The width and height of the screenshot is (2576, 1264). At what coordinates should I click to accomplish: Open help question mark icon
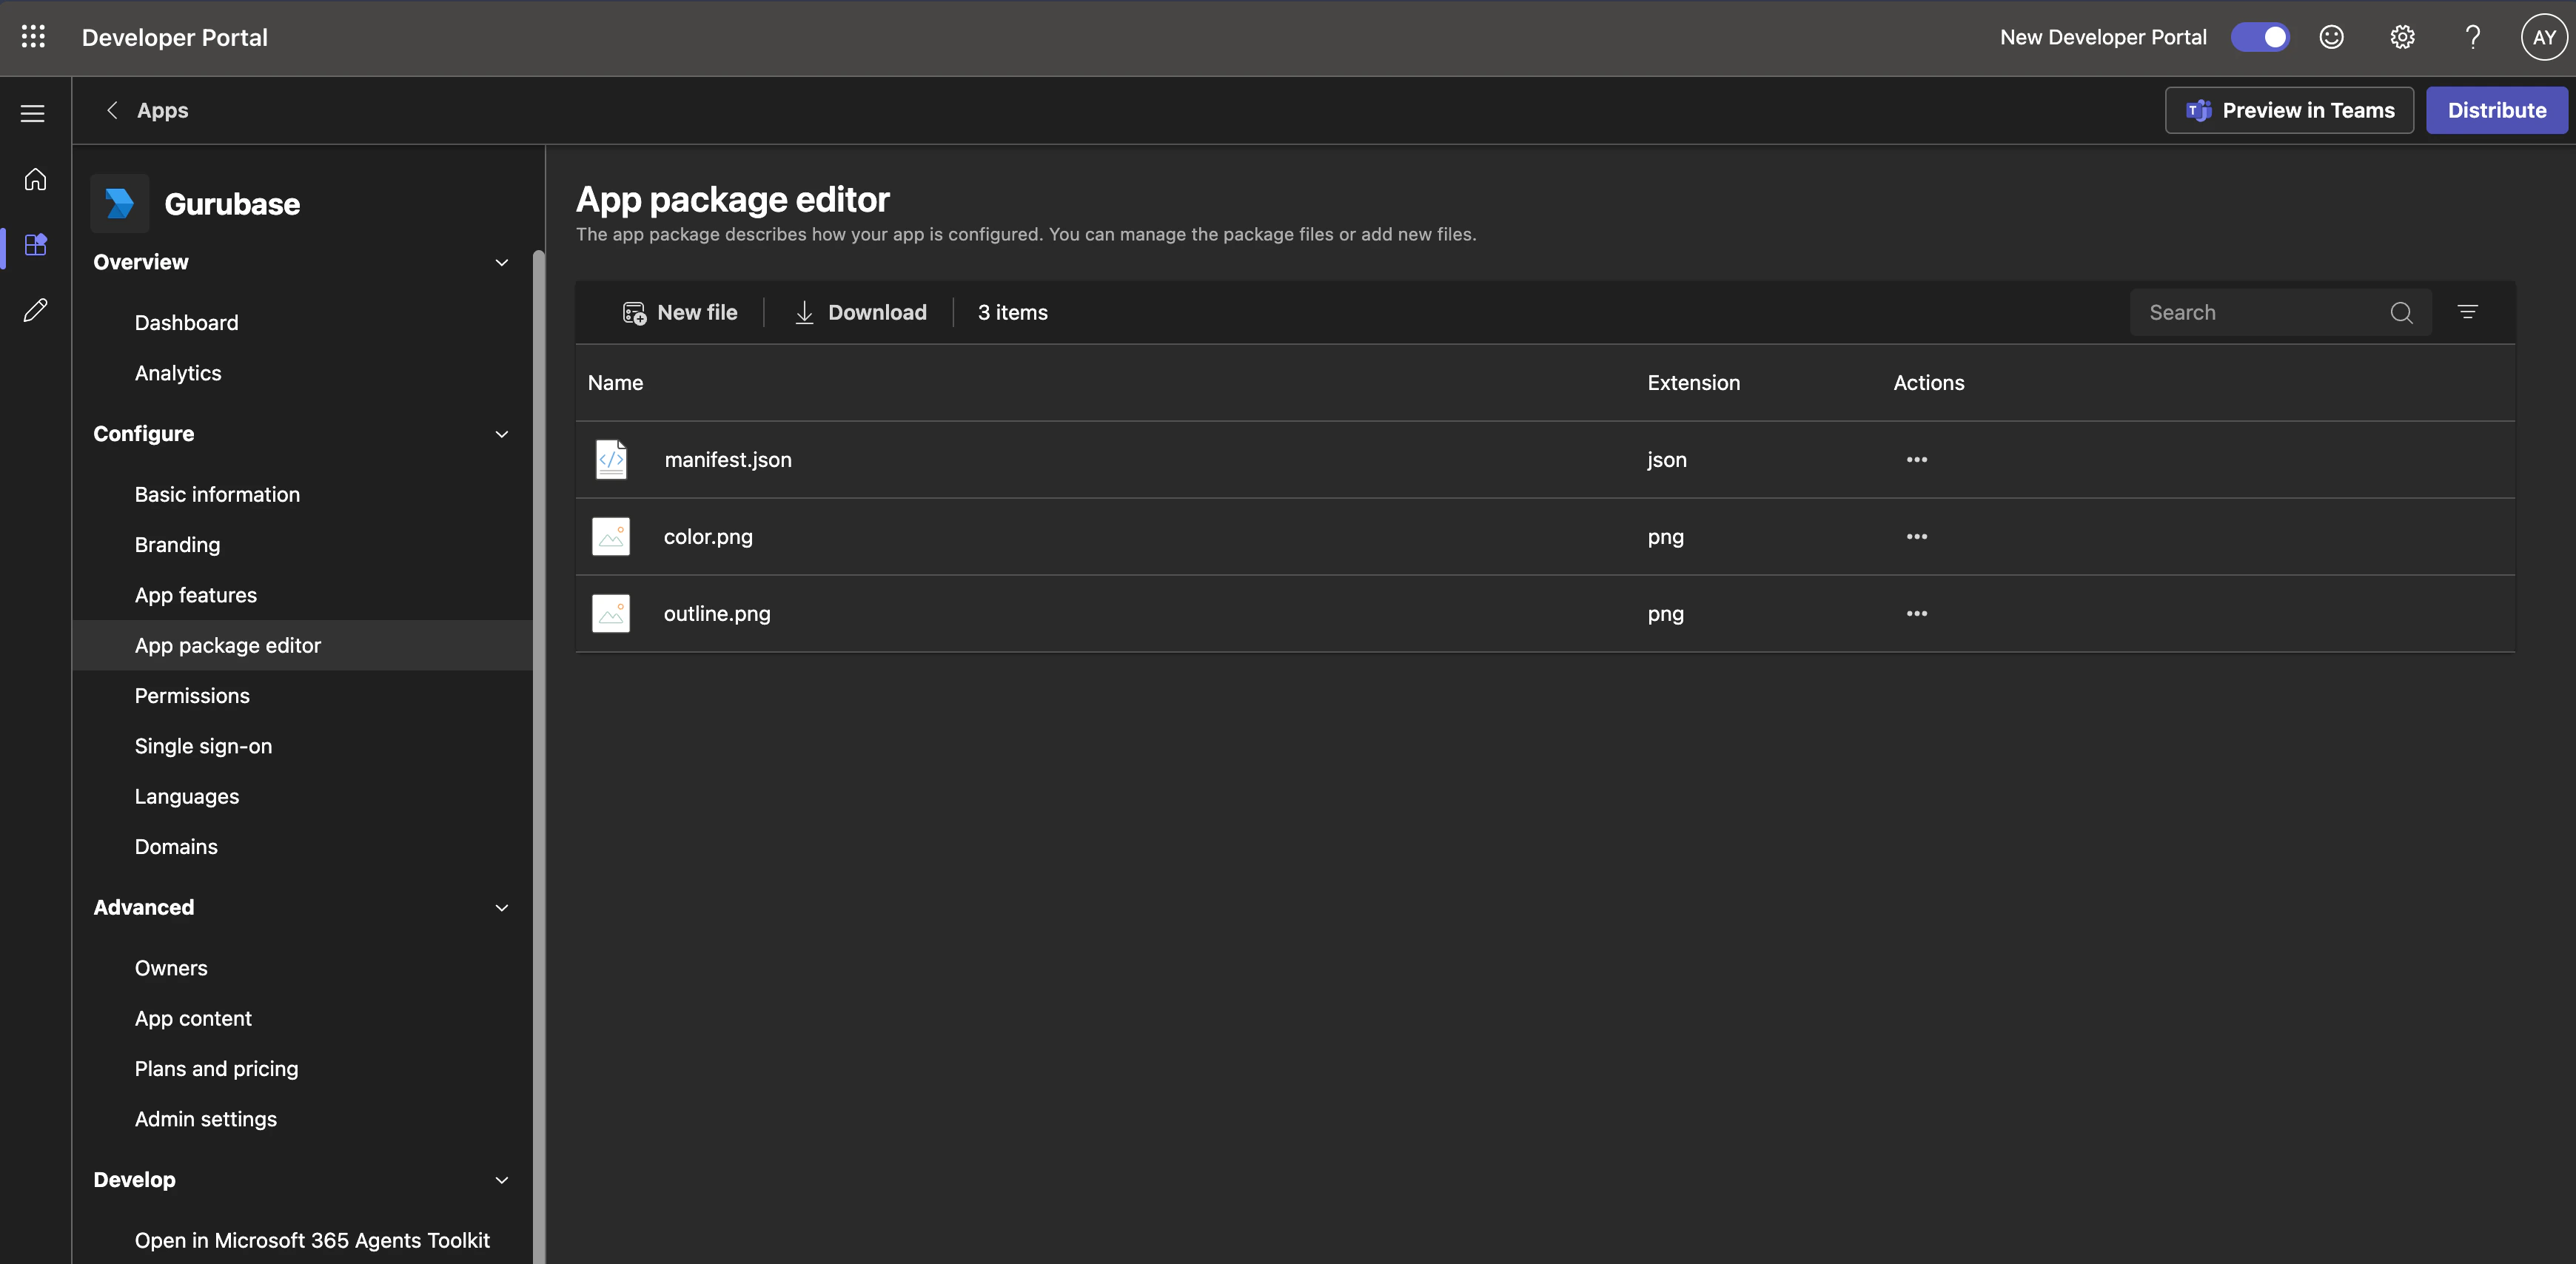tap(2472, 37)
